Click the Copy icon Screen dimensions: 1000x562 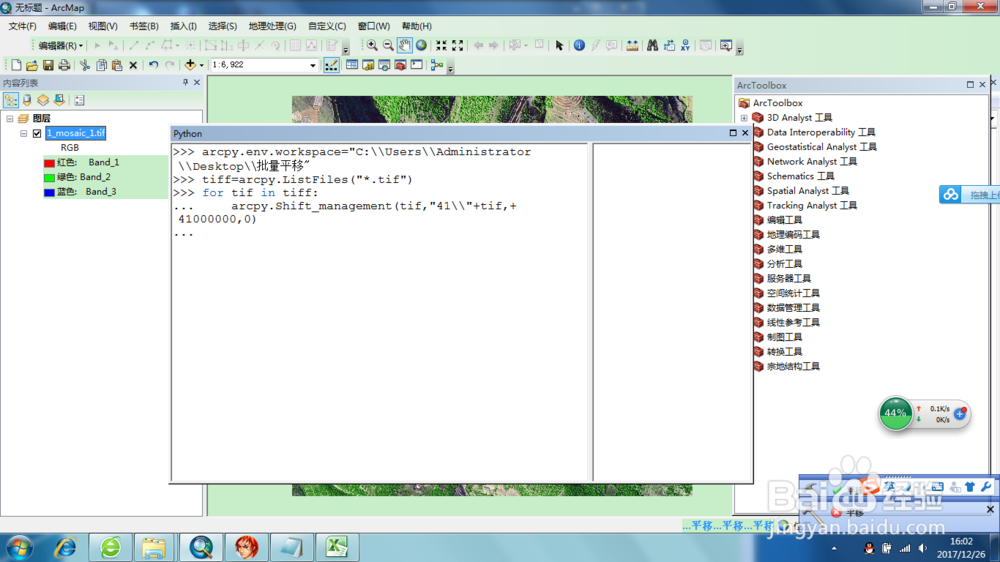pos(101,65)
